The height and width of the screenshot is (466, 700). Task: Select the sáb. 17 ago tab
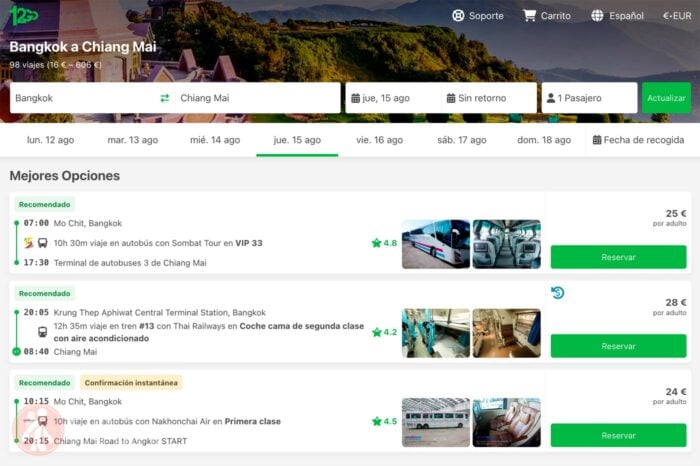pos(462,140)
